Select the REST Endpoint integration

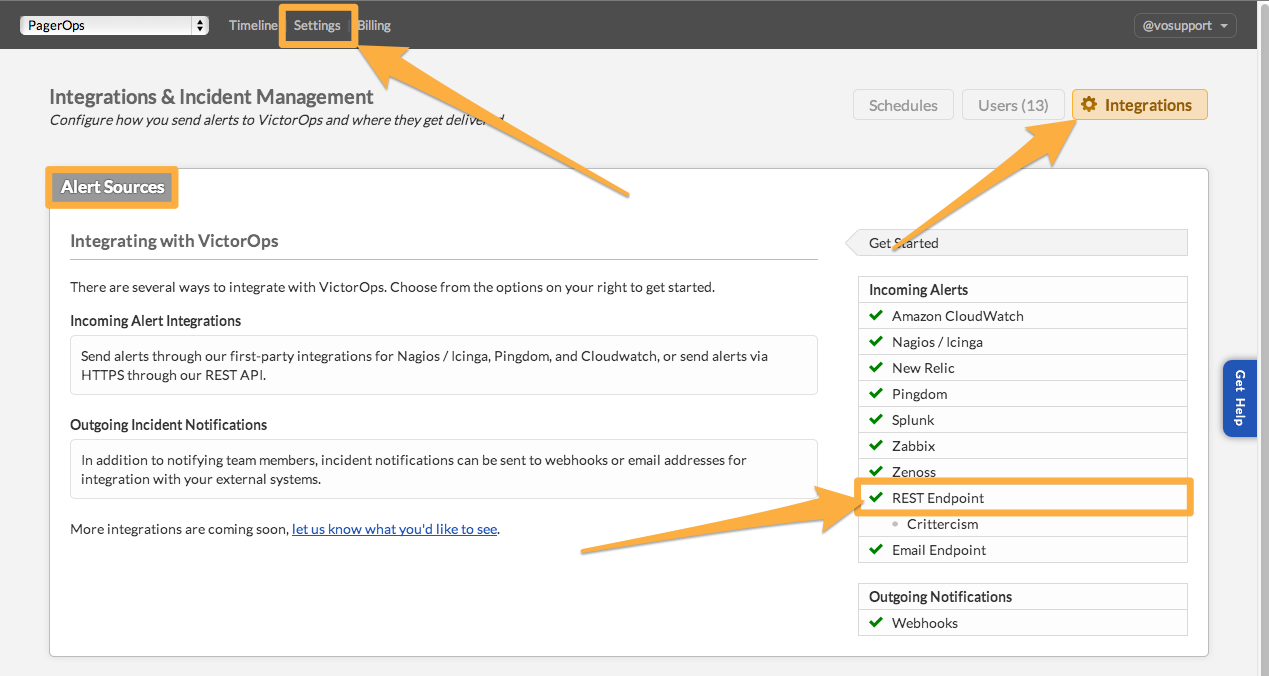pos(1022,498)
